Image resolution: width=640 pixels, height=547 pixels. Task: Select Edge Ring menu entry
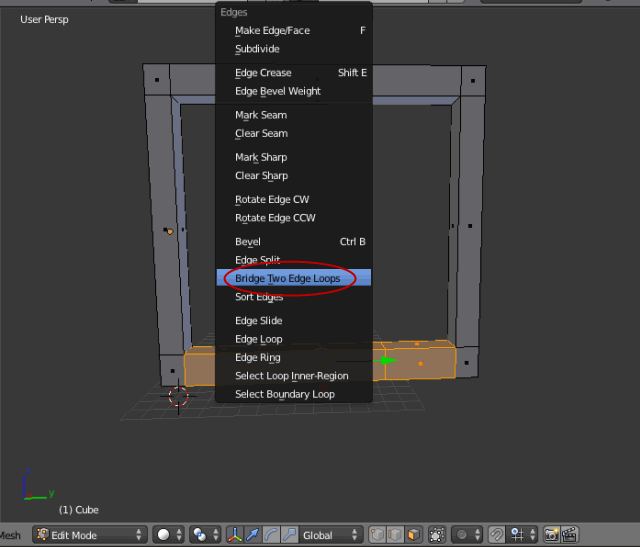[x=293, y=358]
